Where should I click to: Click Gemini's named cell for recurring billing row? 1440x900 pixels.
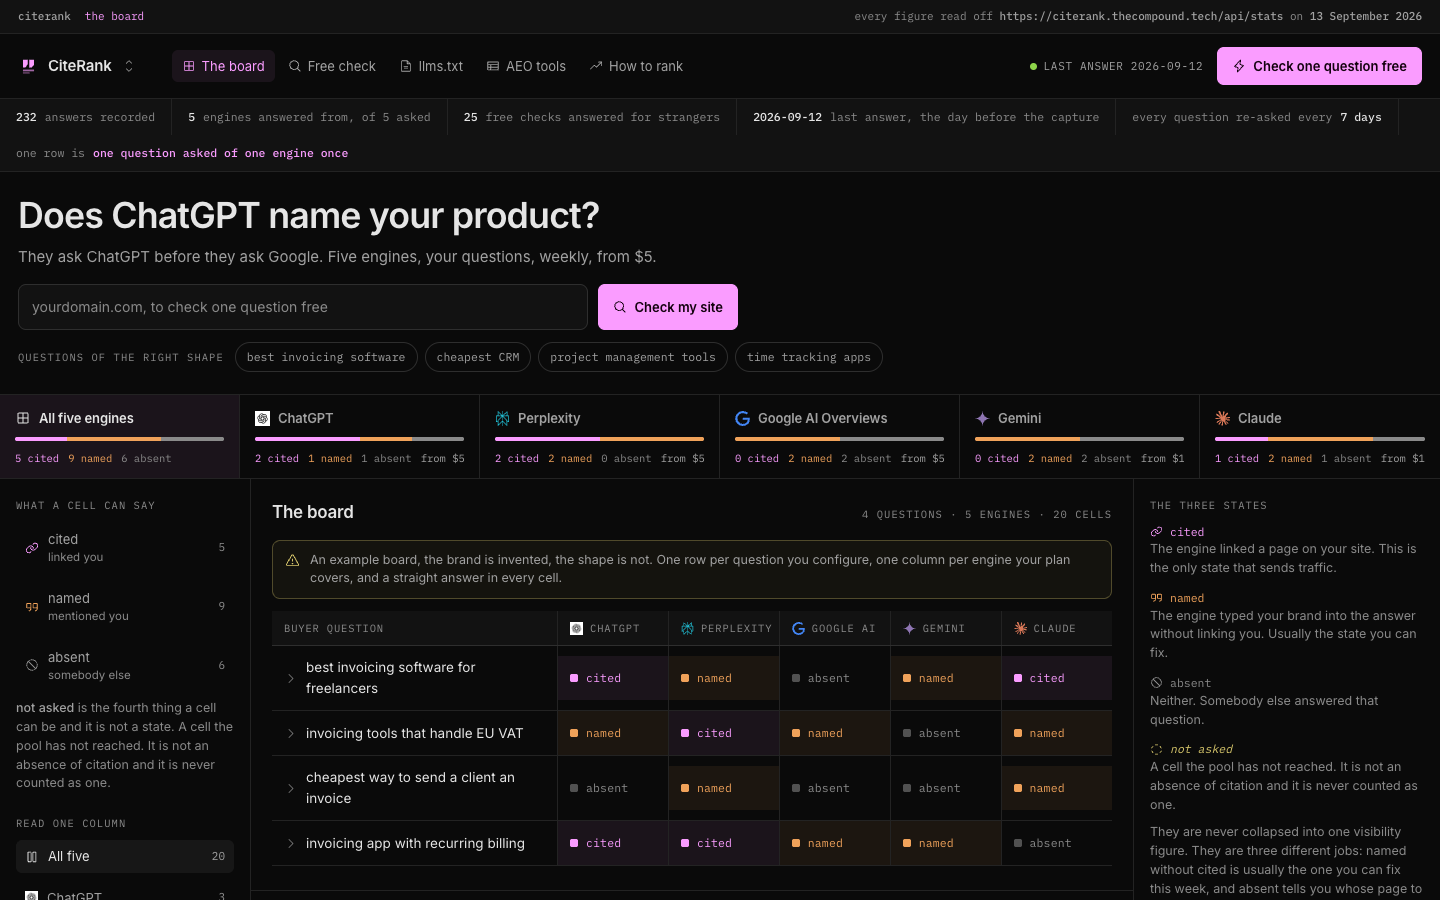tap(946, 843)
